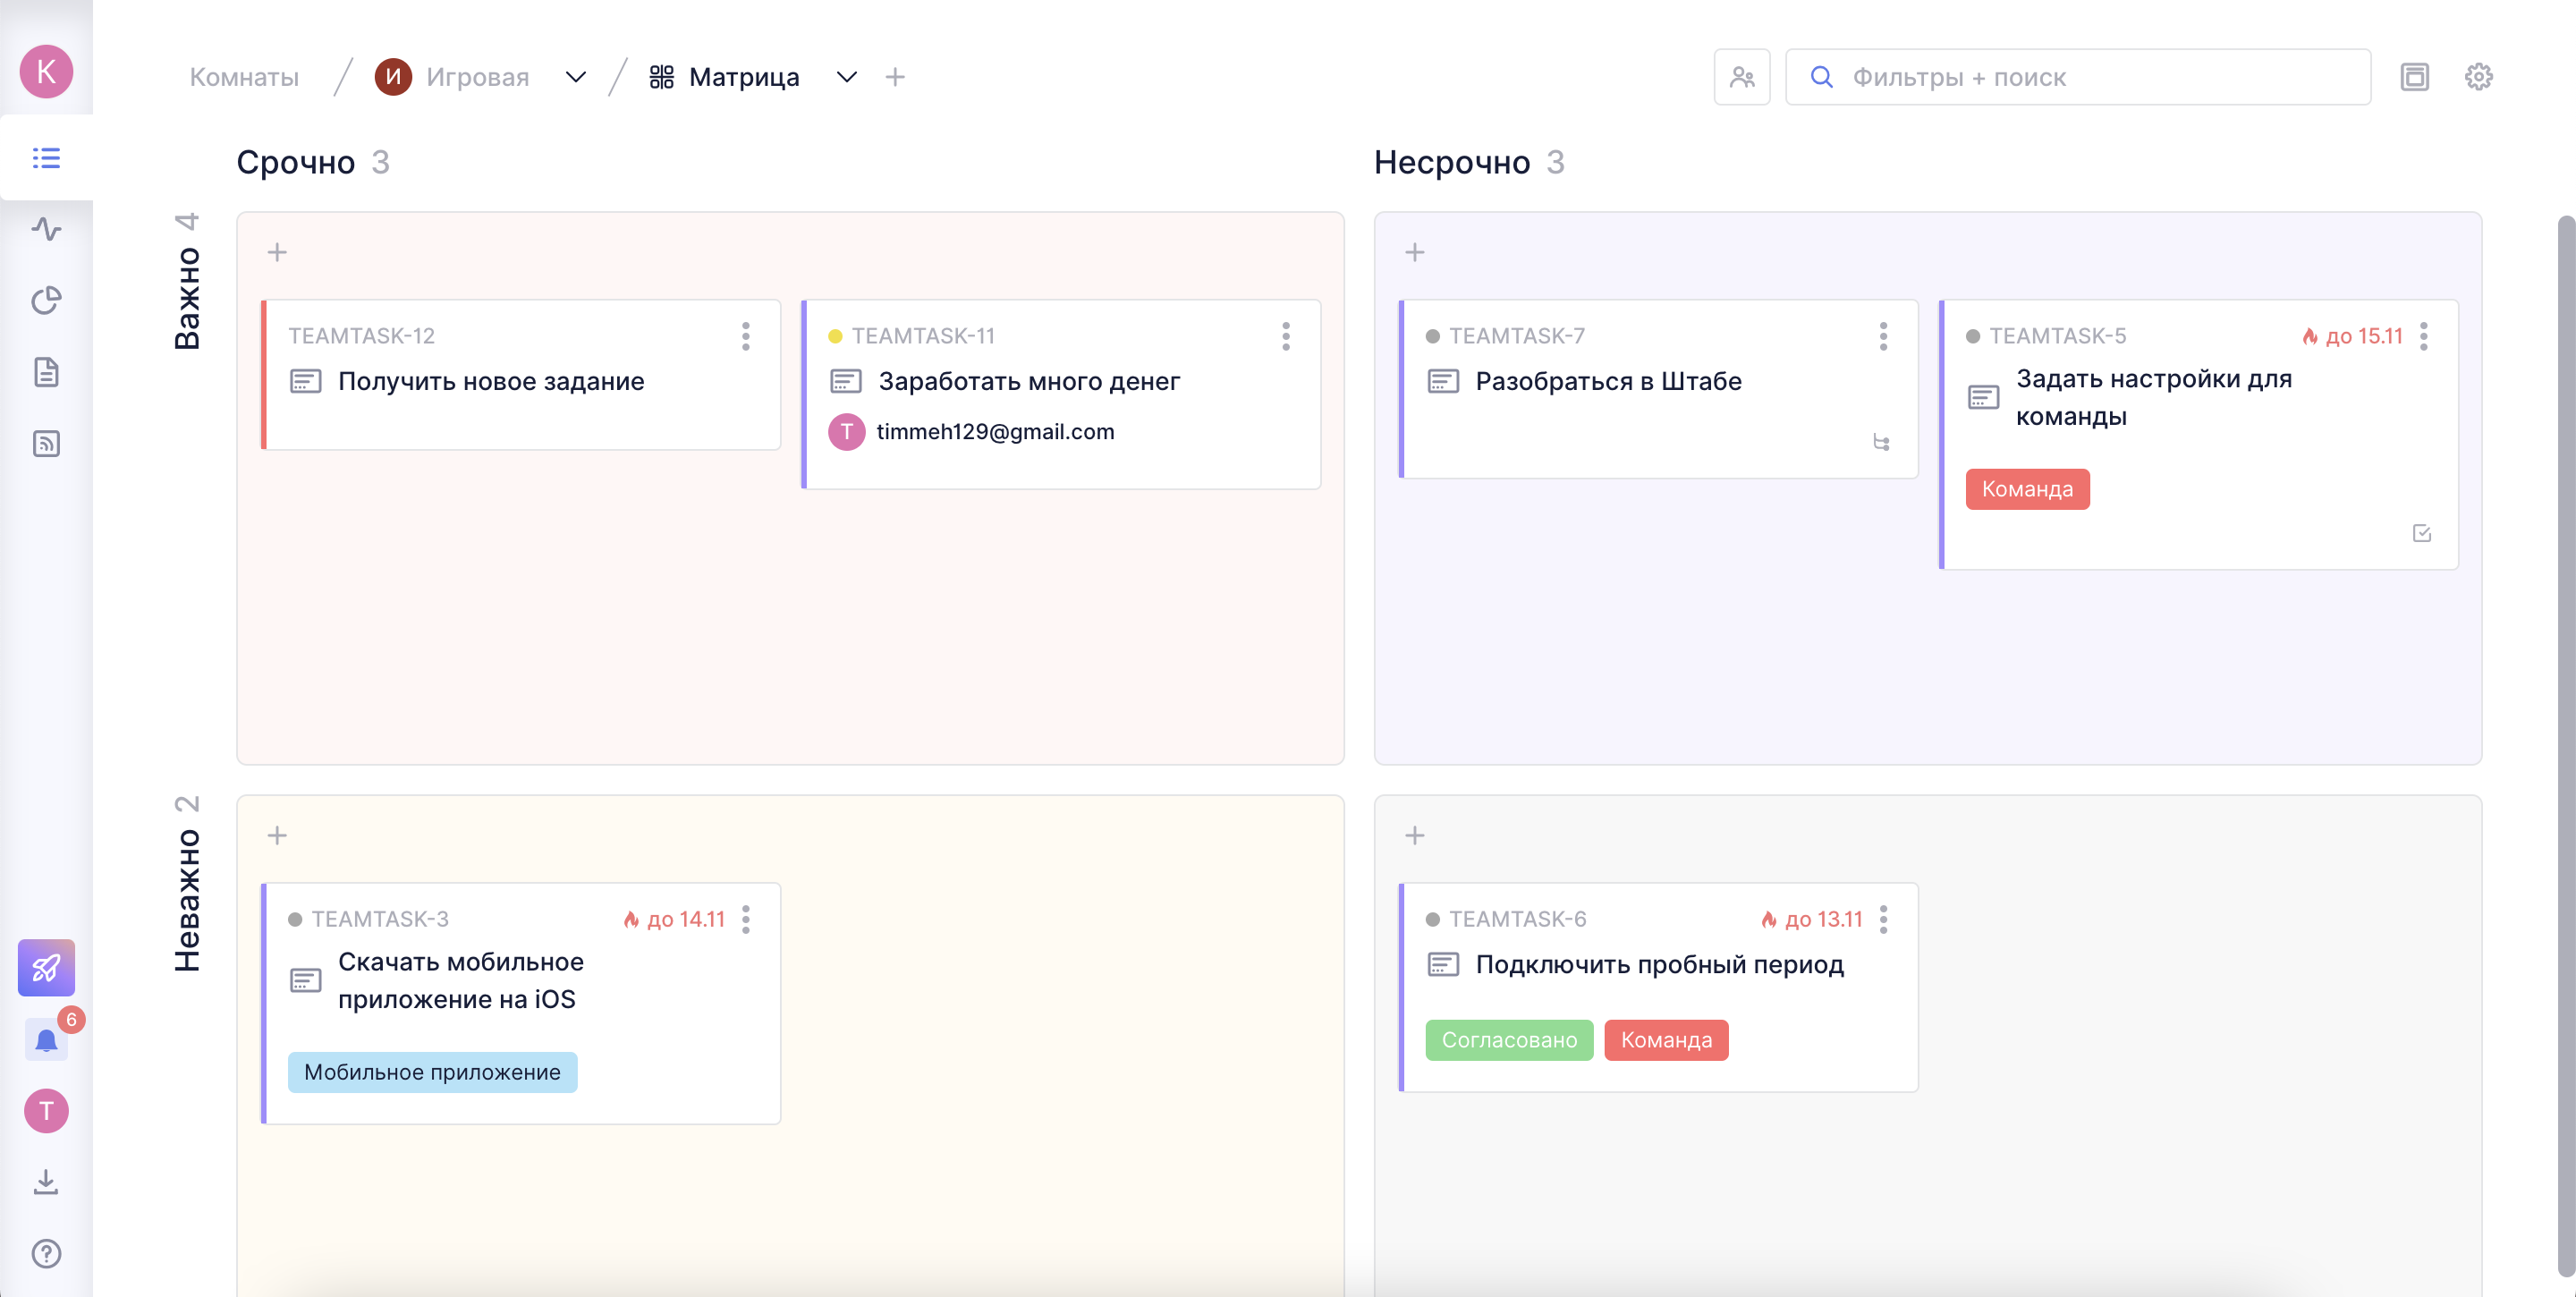Open the activity pulse icon in sidebar
Viewport: 2576px width, 1297px height.
coord(46,229)
